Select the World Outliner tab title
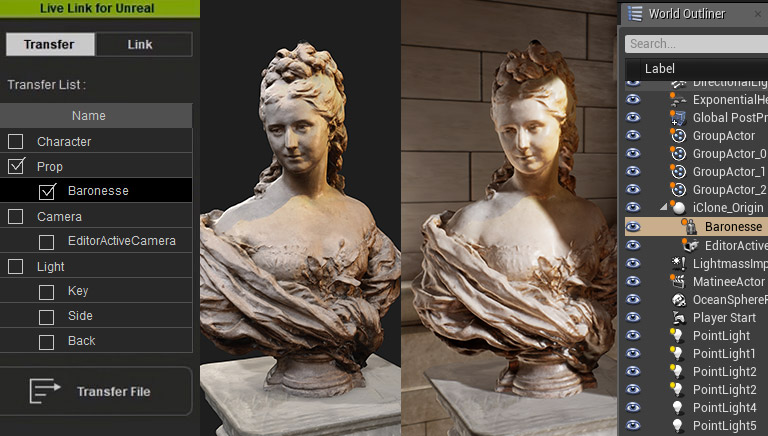Viewport: 768px width, 436px height. pyautogui.click(x=687, y=14)
